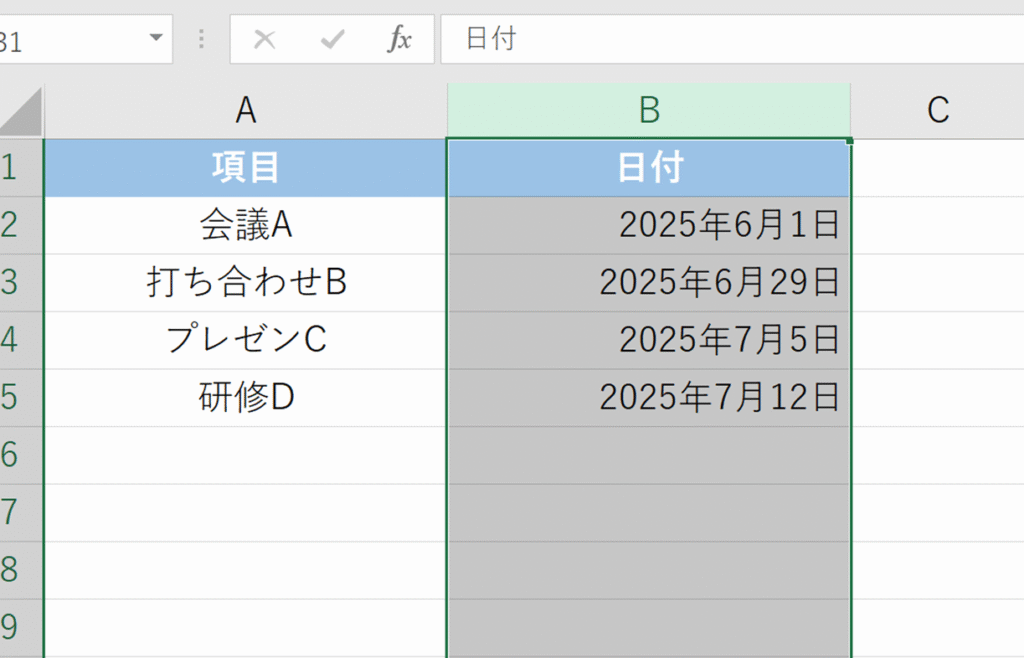This screenshot has height=658, width=1024.
Task: Select column A header
Action: click(x=246, y=111)
